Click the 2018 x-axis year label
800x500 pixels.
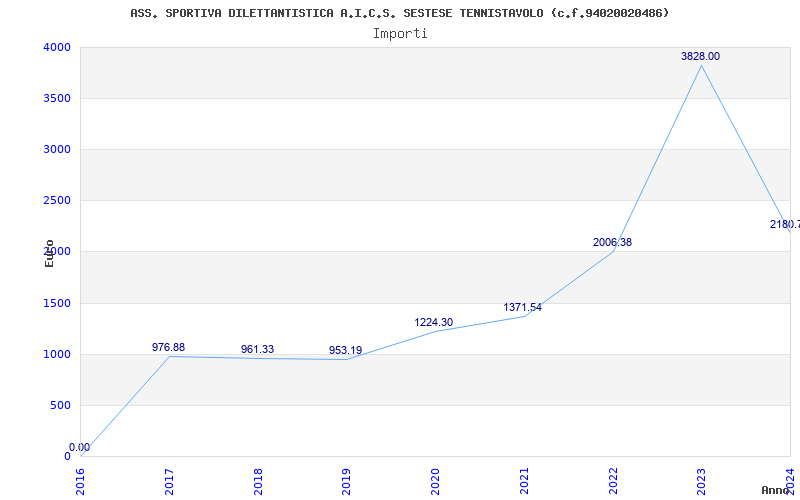(x=258, y=482)
